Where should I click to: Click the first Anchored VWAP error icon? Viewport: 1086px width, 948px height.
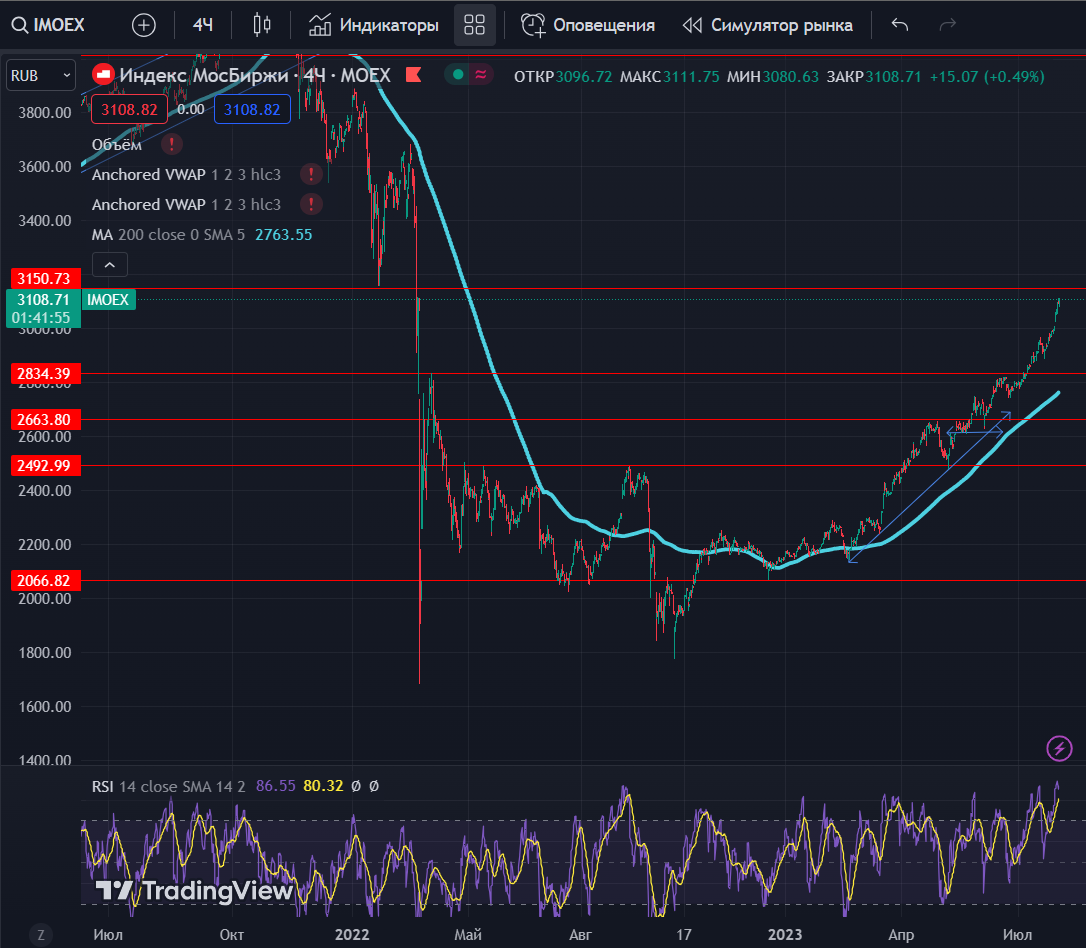311,175
